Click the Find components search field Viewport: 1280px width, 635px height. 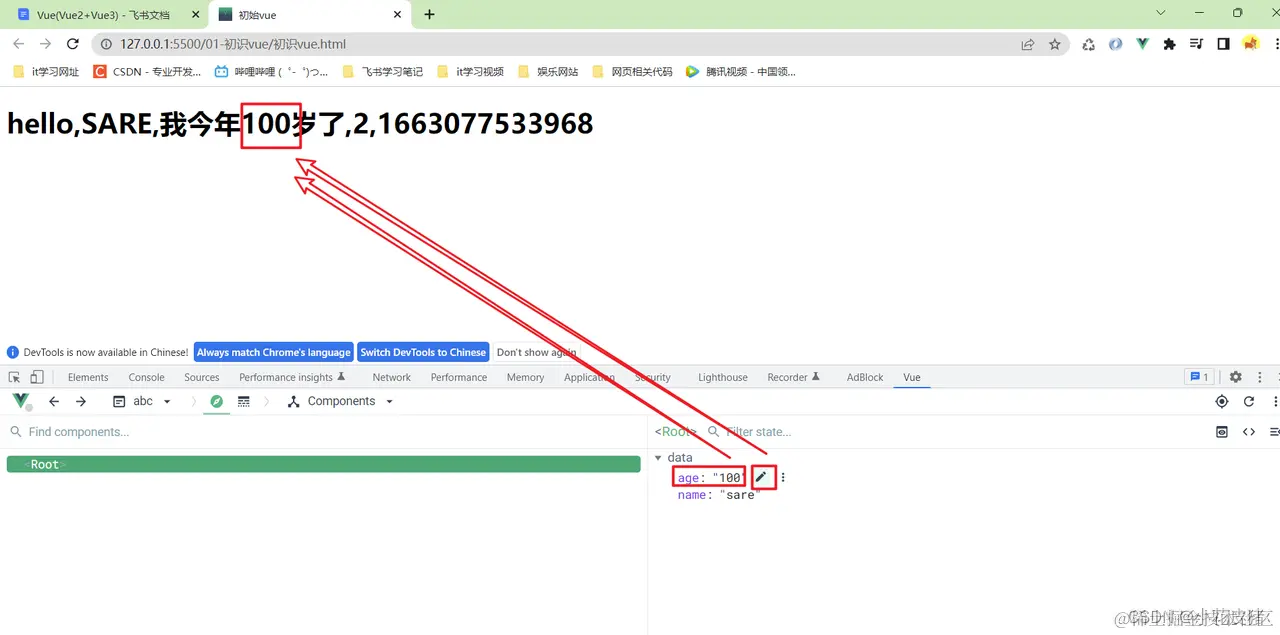(x=323, y=432)
